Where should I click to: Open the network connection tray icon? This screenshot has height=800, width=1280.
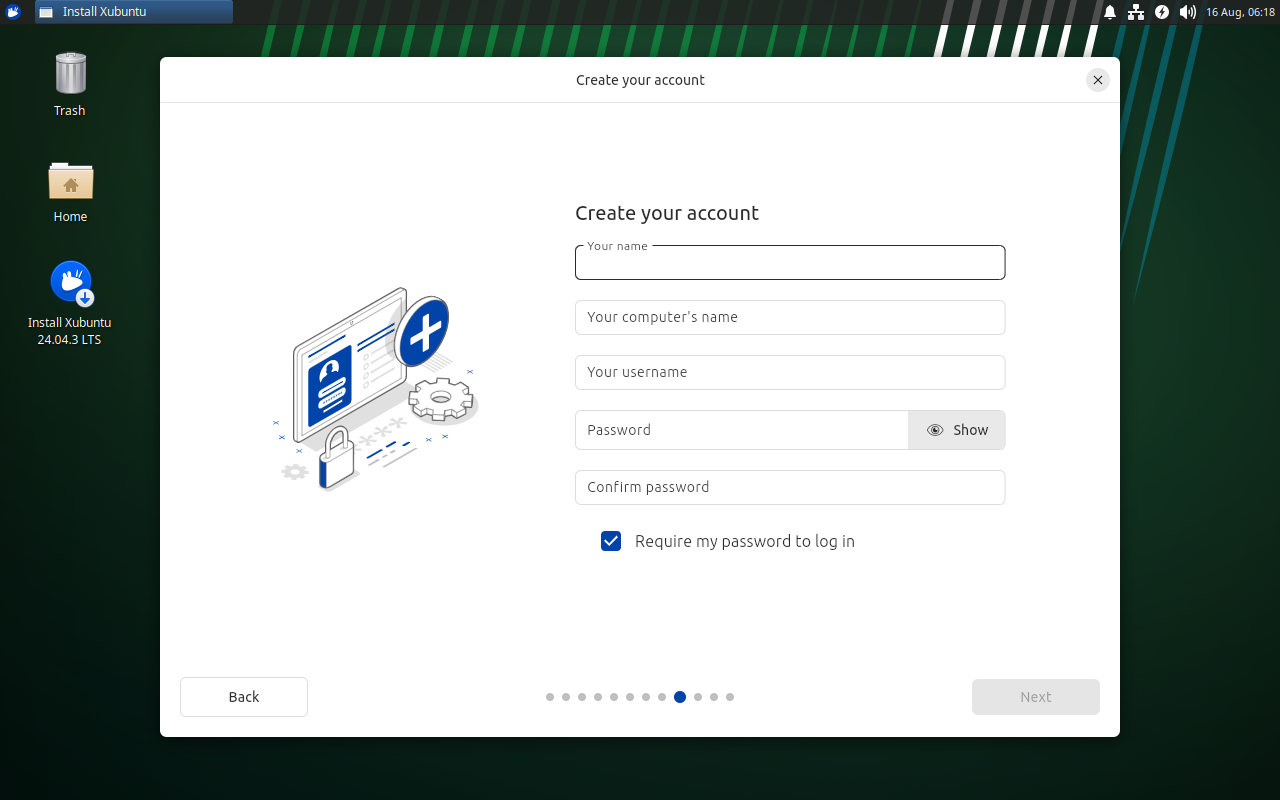1136,12
